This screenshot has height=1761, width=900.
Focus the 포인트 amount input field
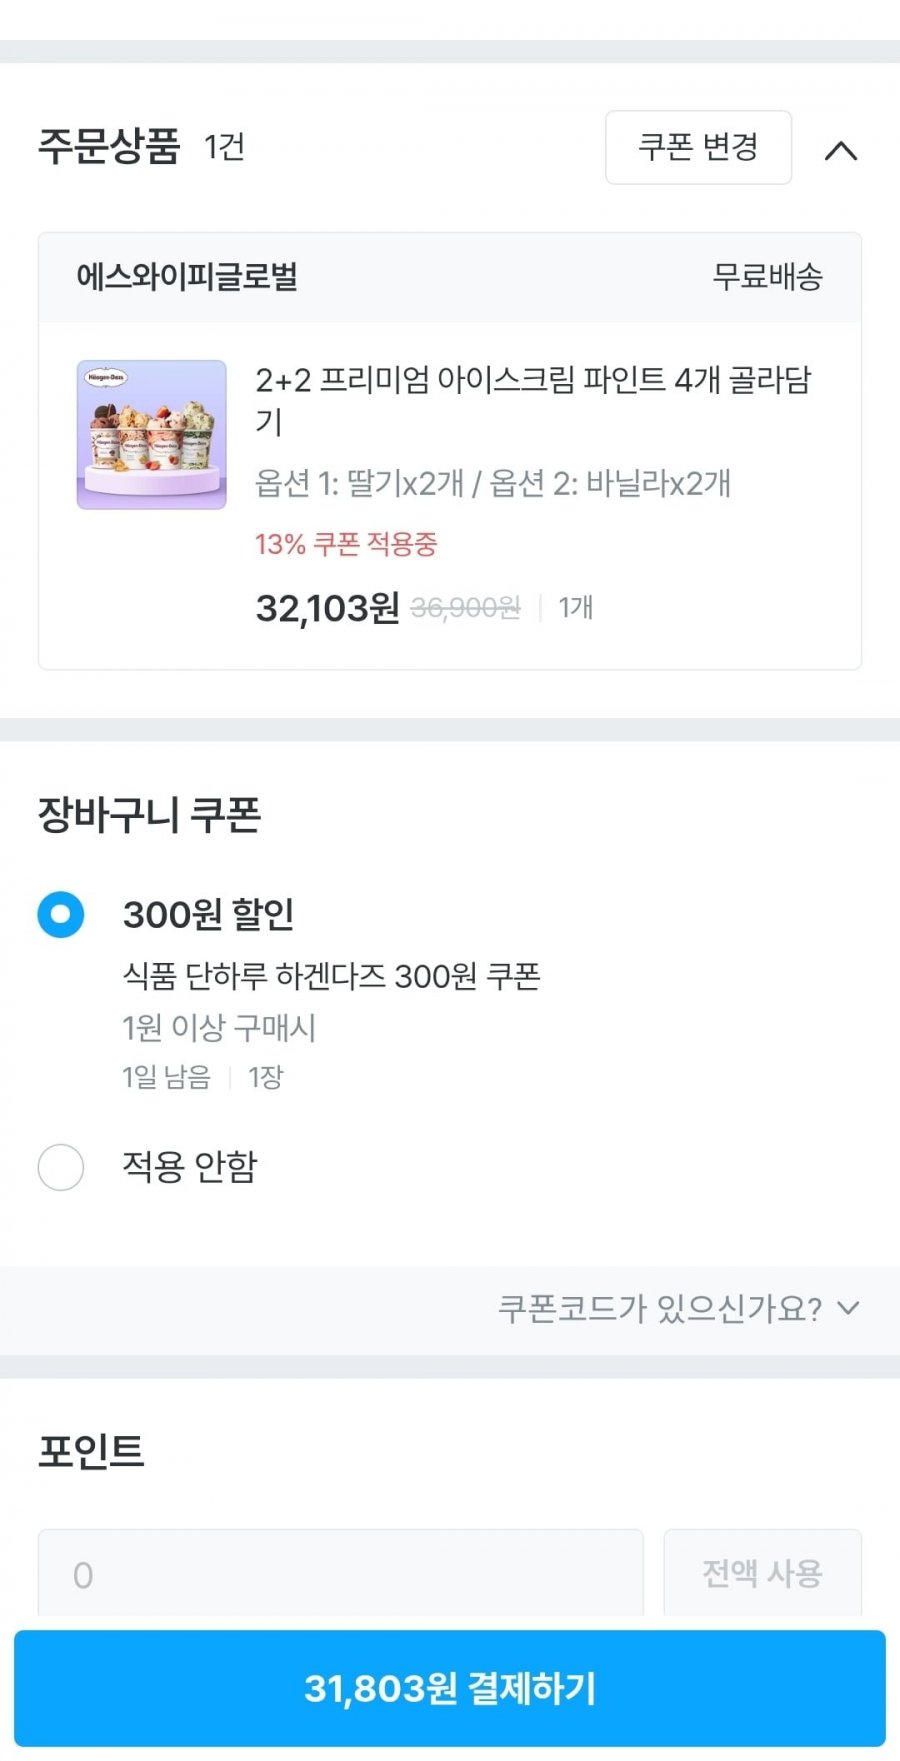pyautogui.click(x=340, y=1574)
